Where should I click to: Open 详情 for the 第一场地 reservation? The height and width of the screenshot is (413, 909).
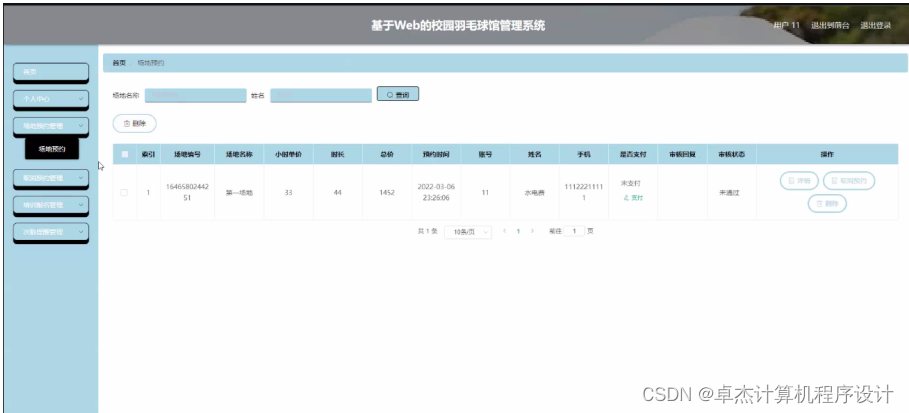799,181
